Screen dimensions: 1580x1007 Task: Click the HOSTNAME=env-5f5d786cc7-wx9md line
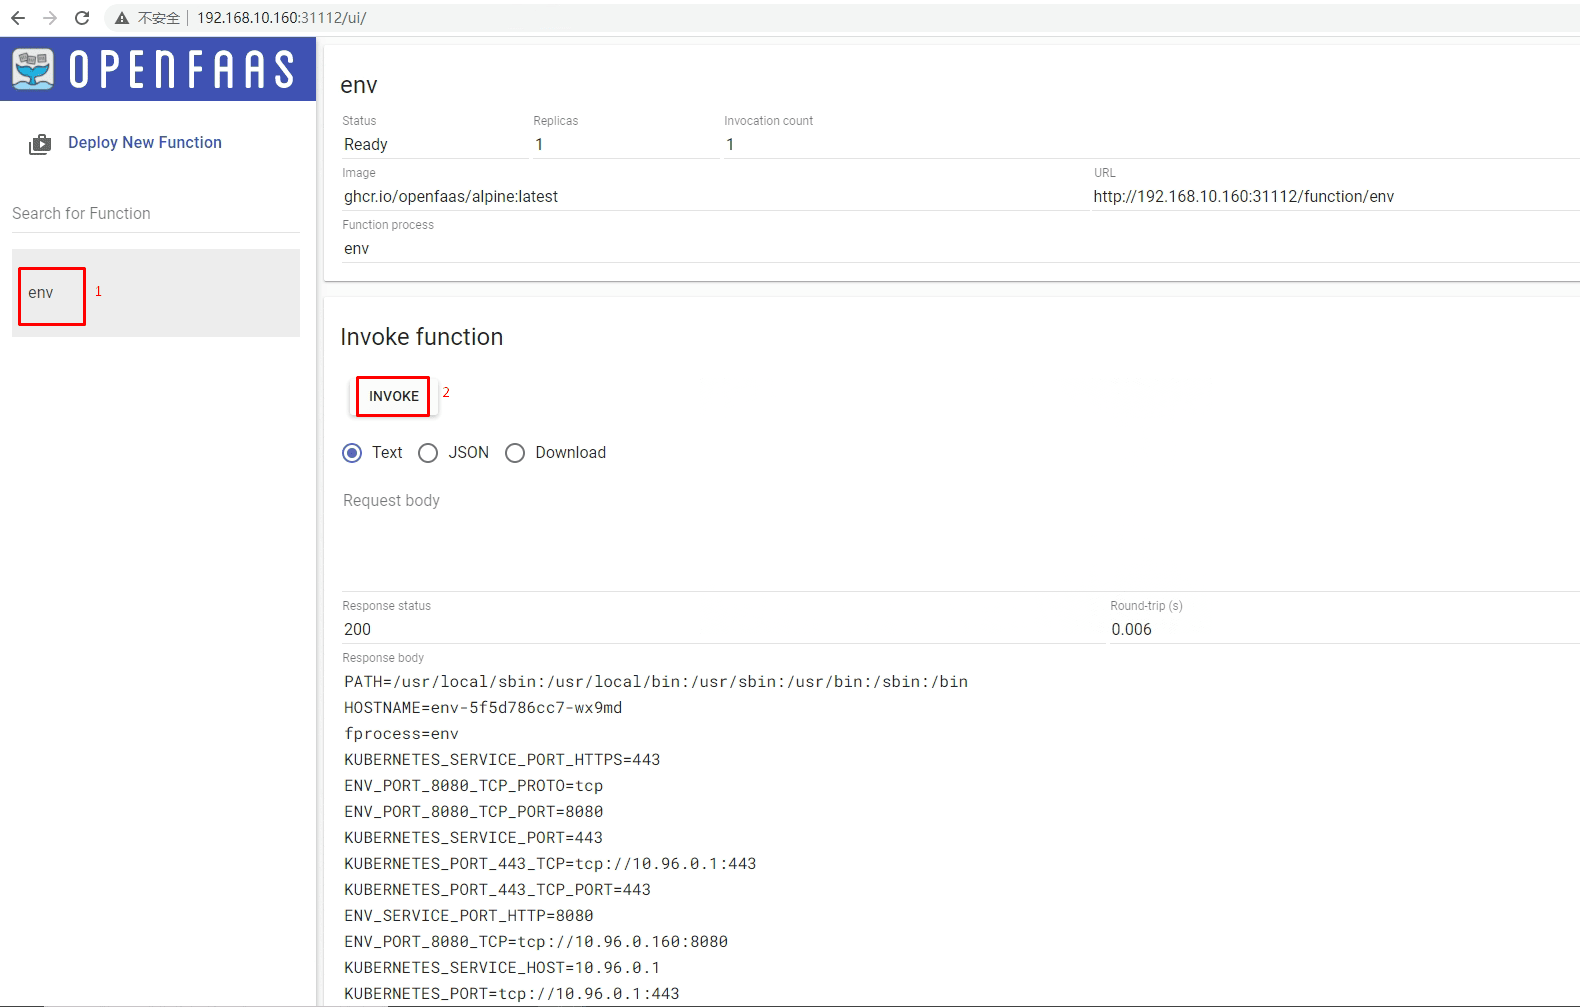483,708
